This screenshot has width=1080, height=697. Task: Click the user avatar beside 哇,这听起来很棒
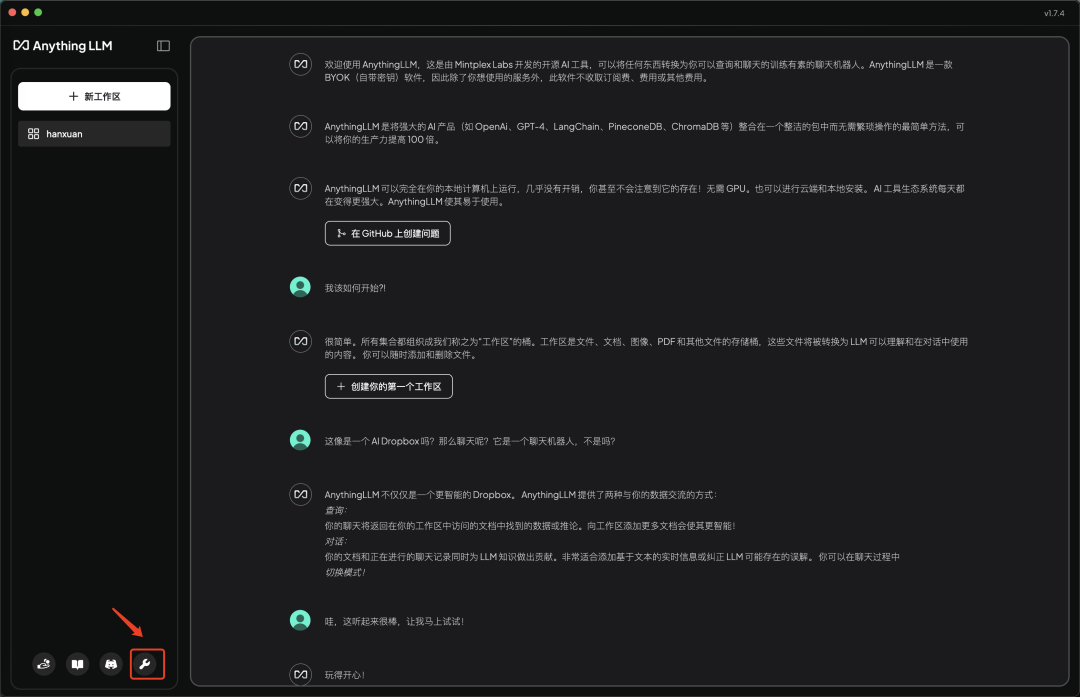click(300, 620)
